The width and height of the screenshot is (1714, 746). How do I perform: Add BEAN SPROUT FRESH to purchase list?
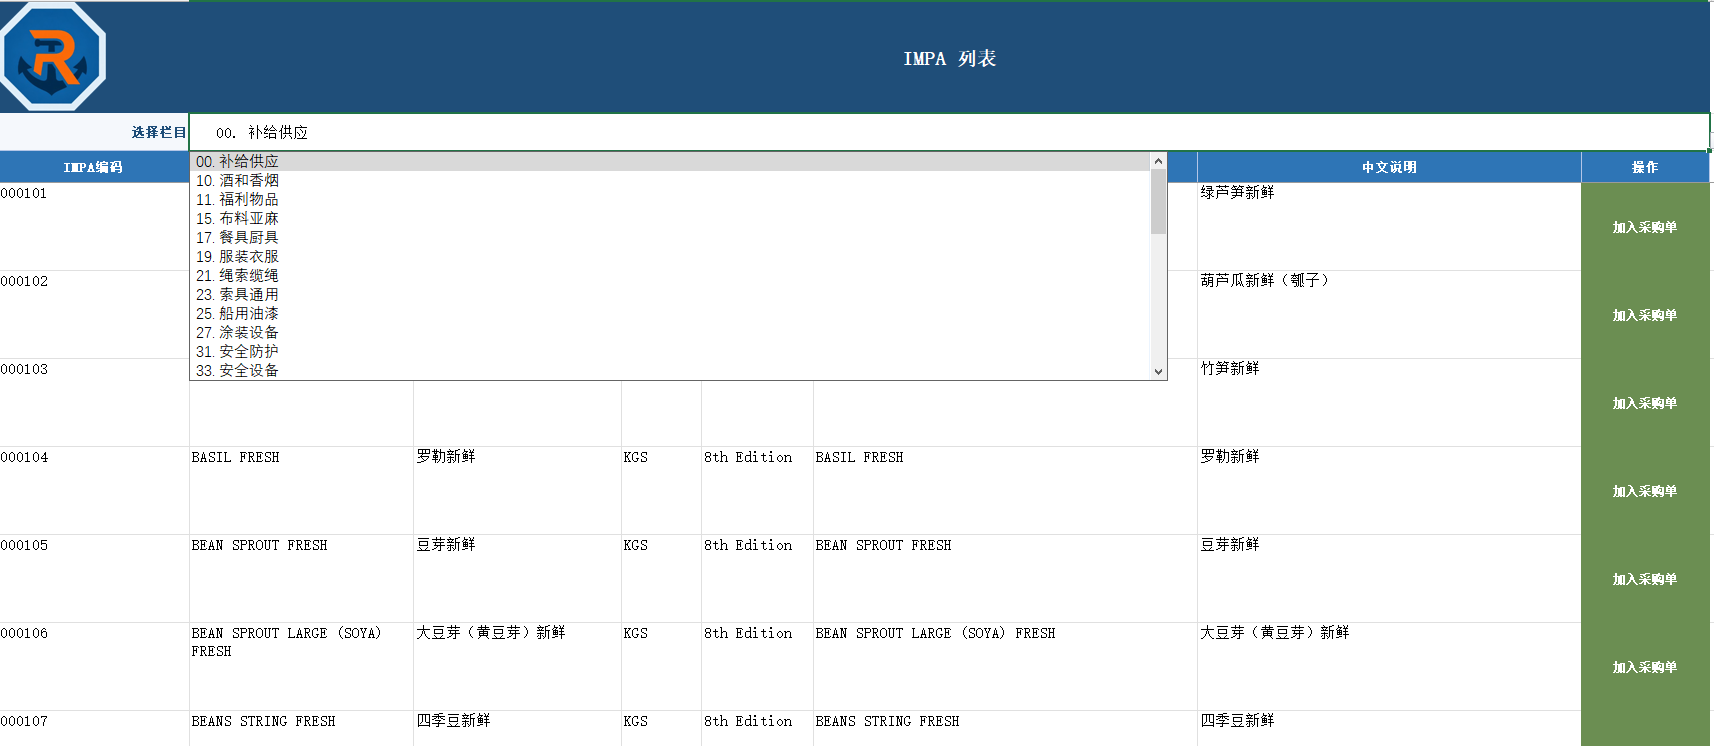pos(1645,579)
